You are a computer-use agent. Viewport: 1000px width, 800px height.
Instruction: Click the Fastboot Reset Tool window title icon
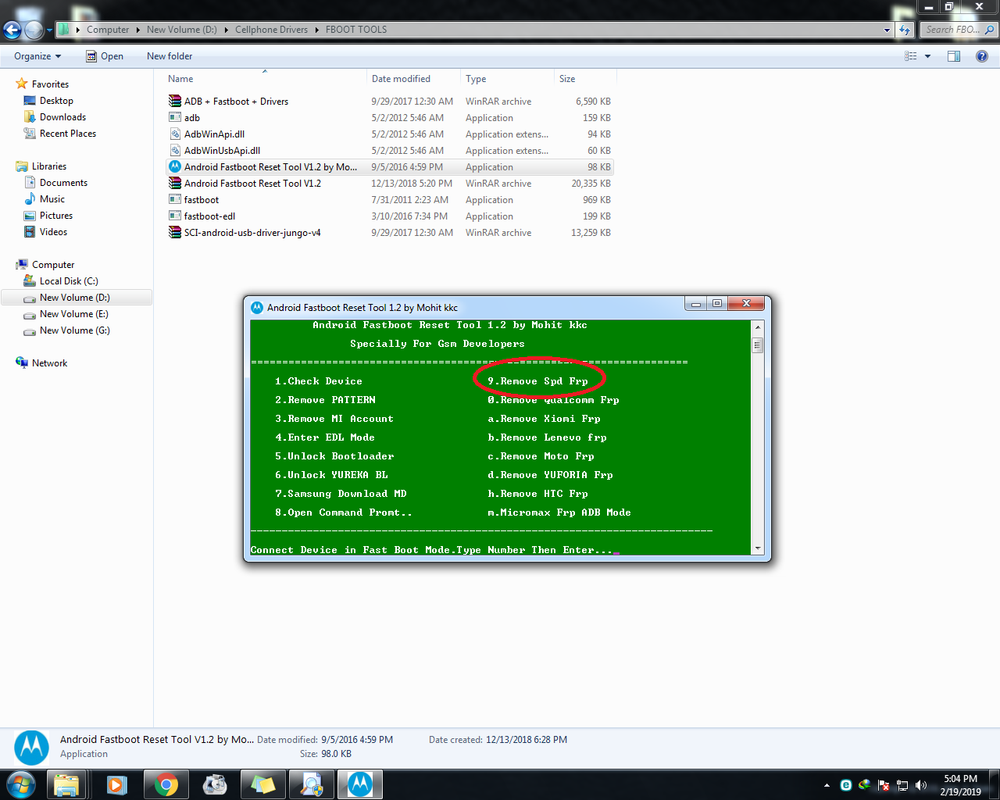click(257, 307)
